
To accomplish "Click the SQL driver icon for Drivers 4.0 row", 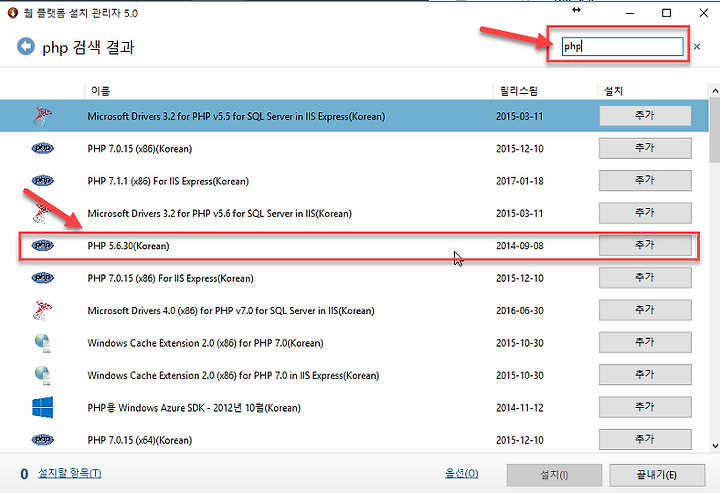I will [42, 310].
